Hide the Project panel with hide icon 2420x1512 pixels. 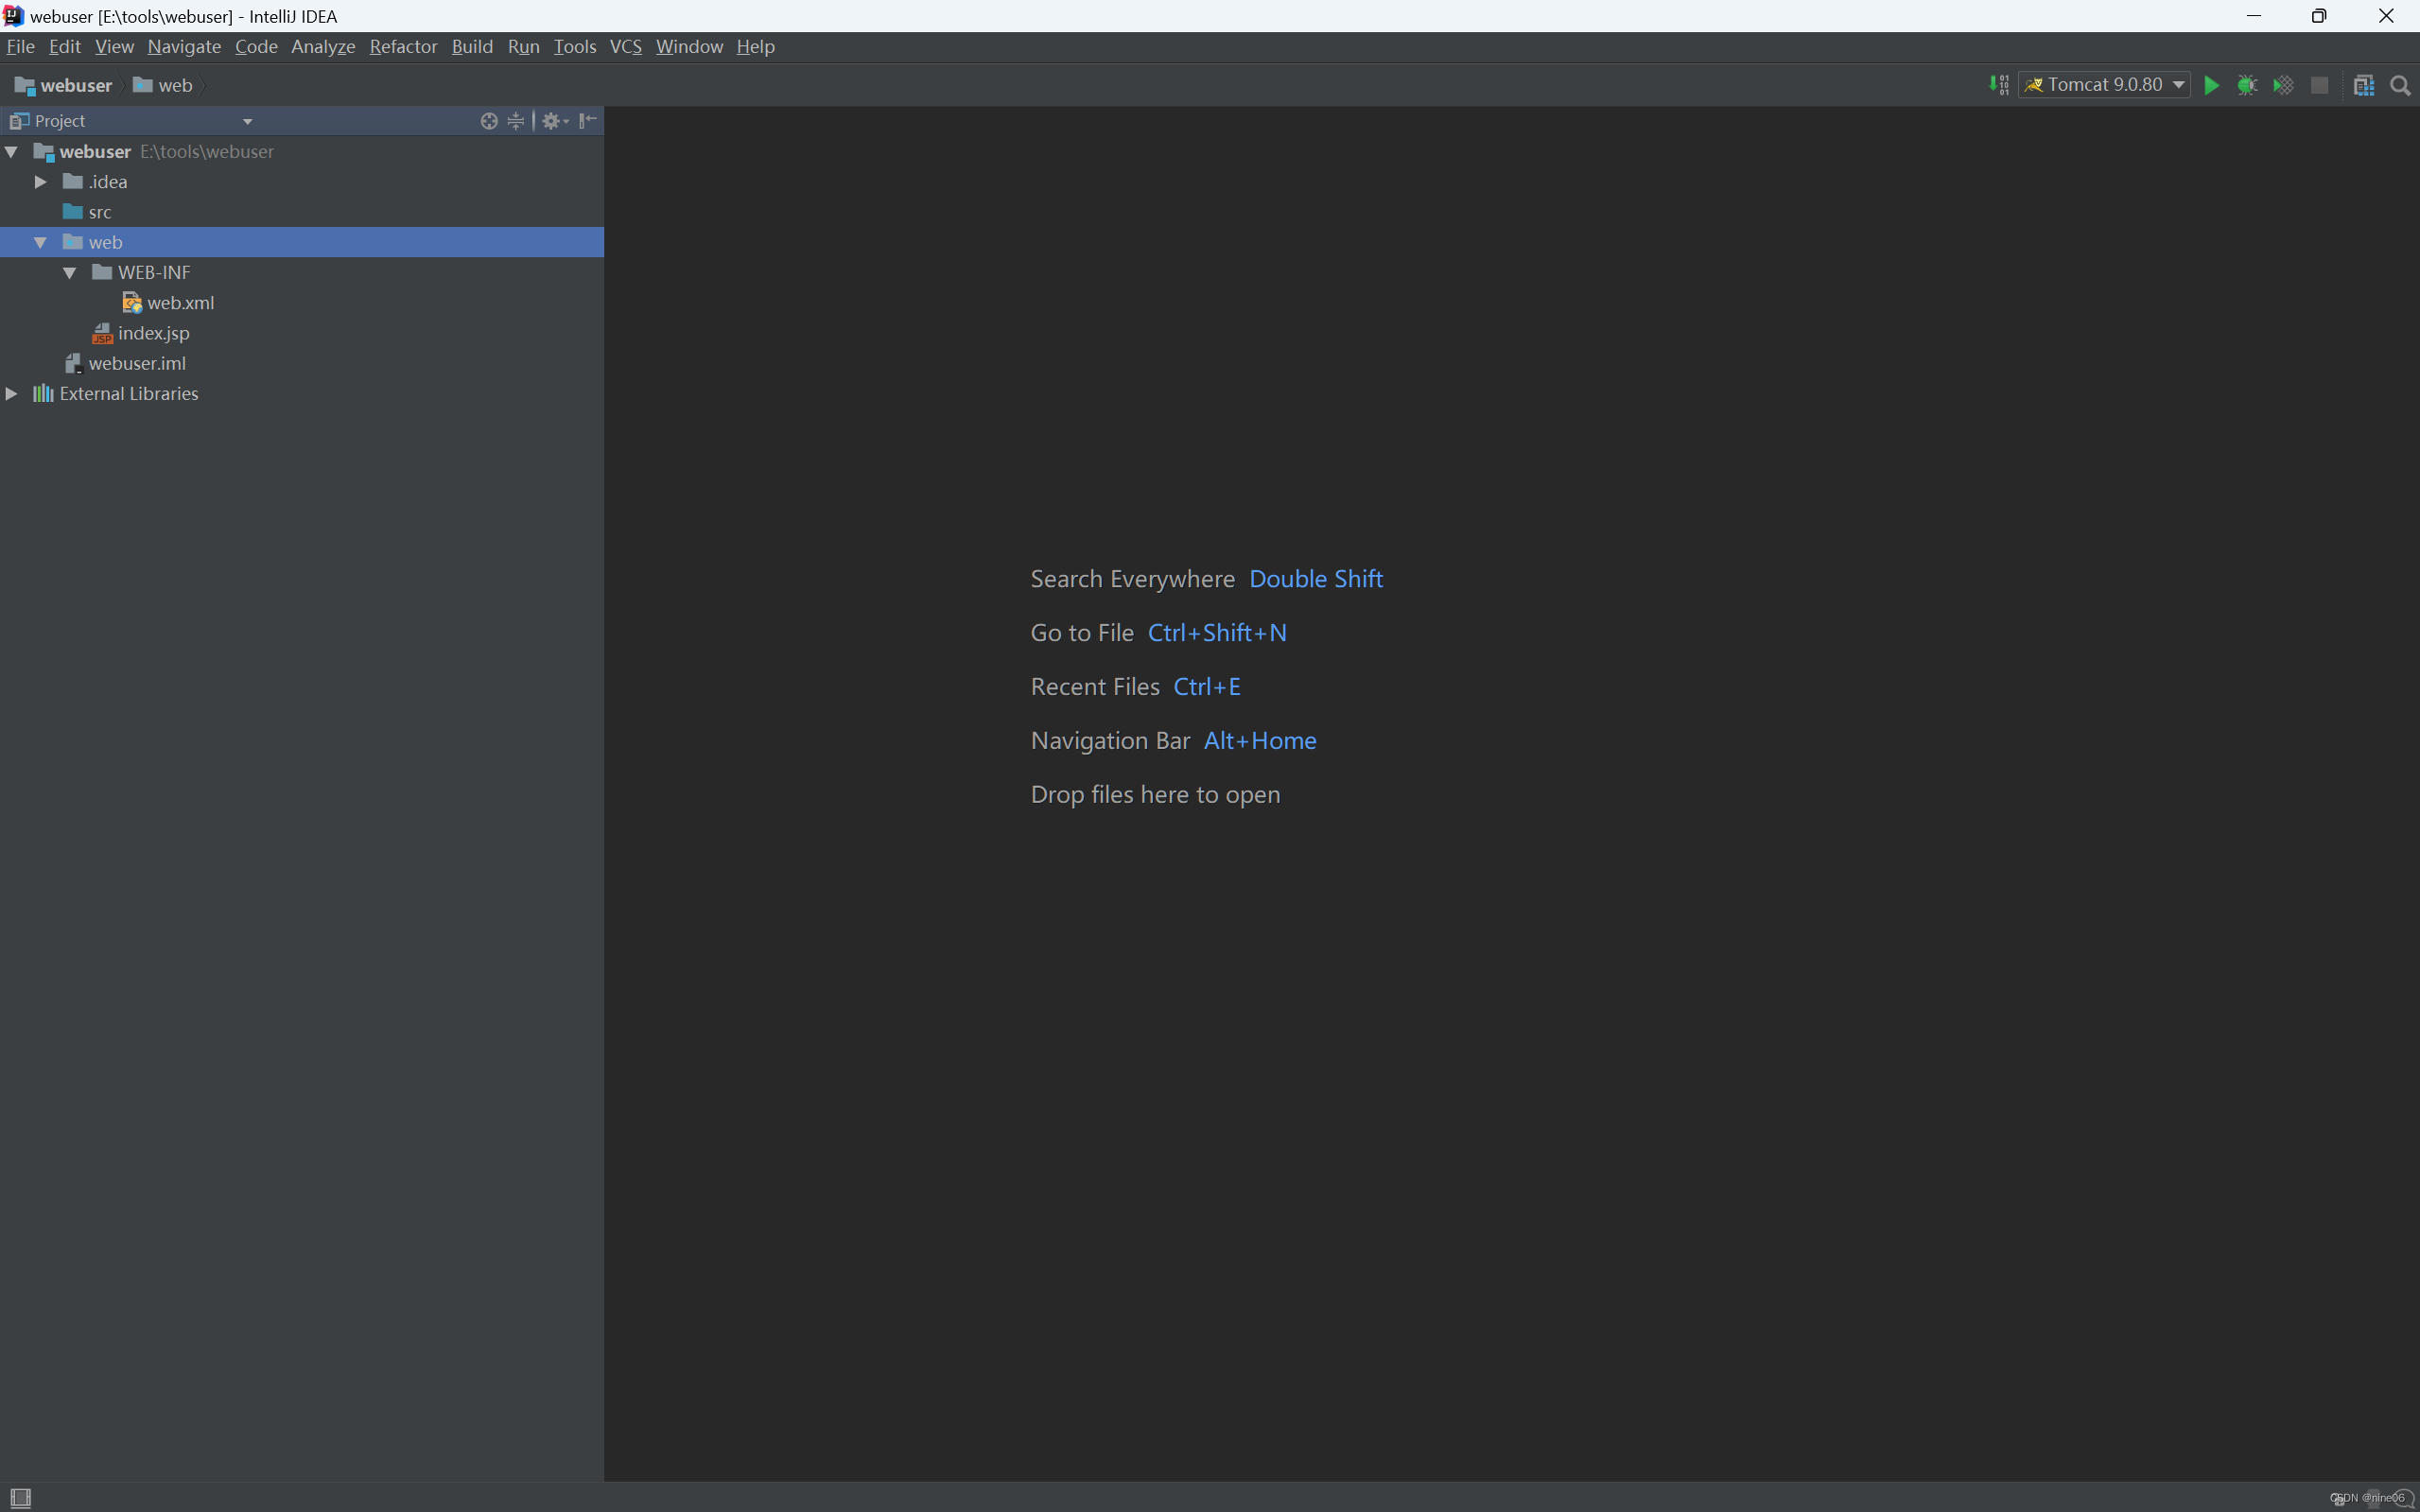(588, 120)
